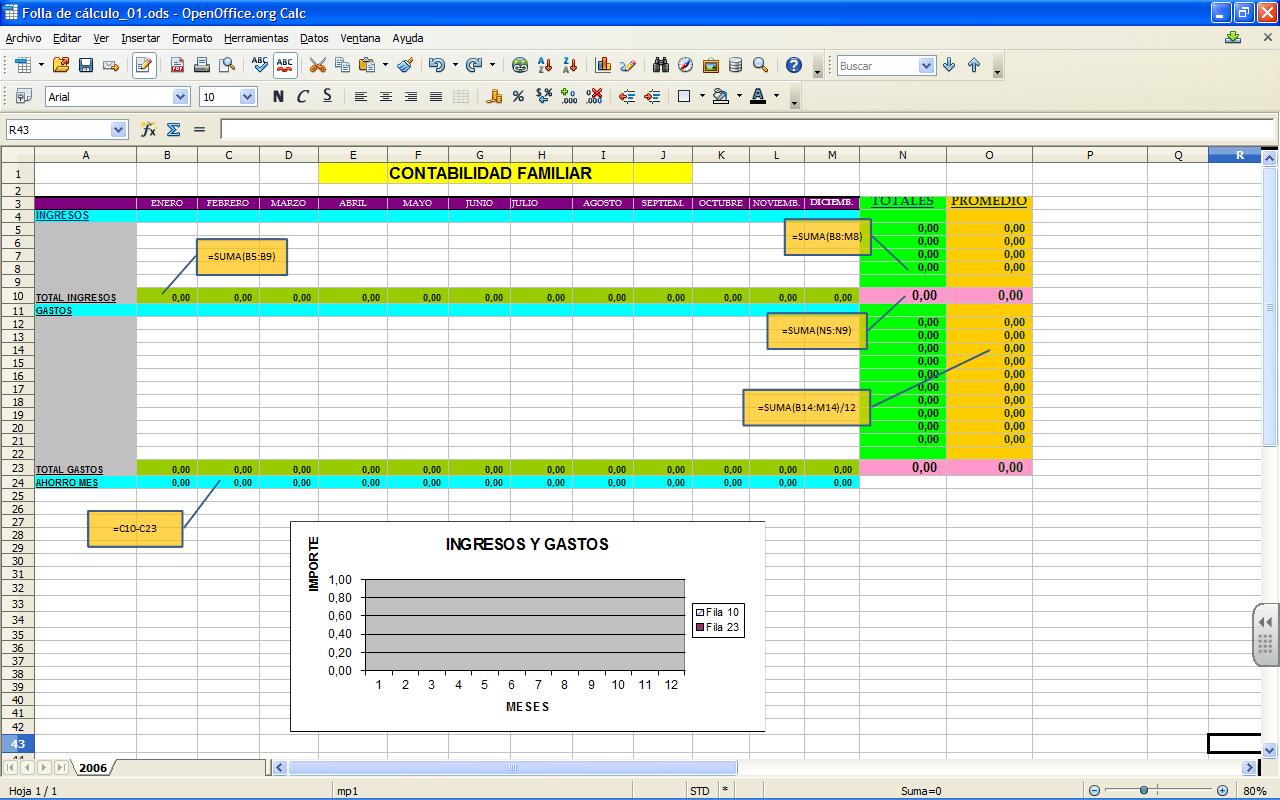Click the font color swatch button
Screen dimensions: 1280x800
point(757,97)
